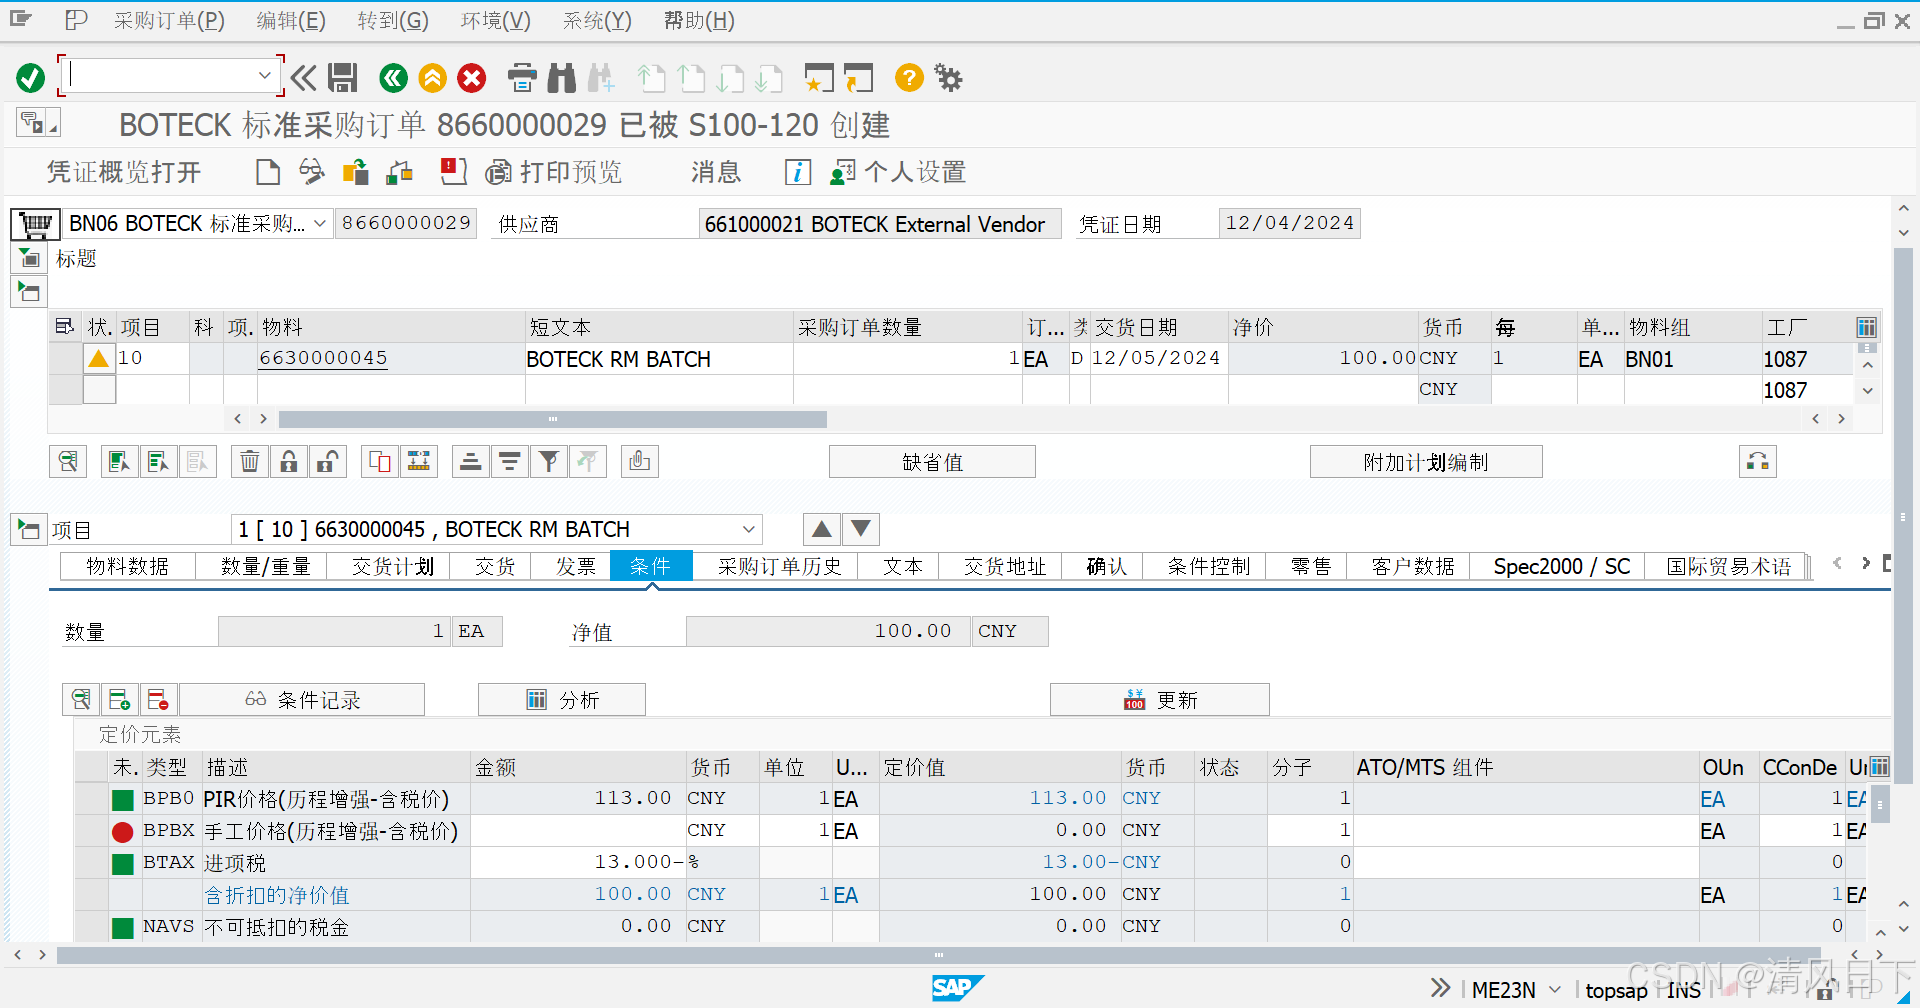Open the BN06 order type dropdown
Viewport: 1920px width, 1008px height.
point(320,223)
